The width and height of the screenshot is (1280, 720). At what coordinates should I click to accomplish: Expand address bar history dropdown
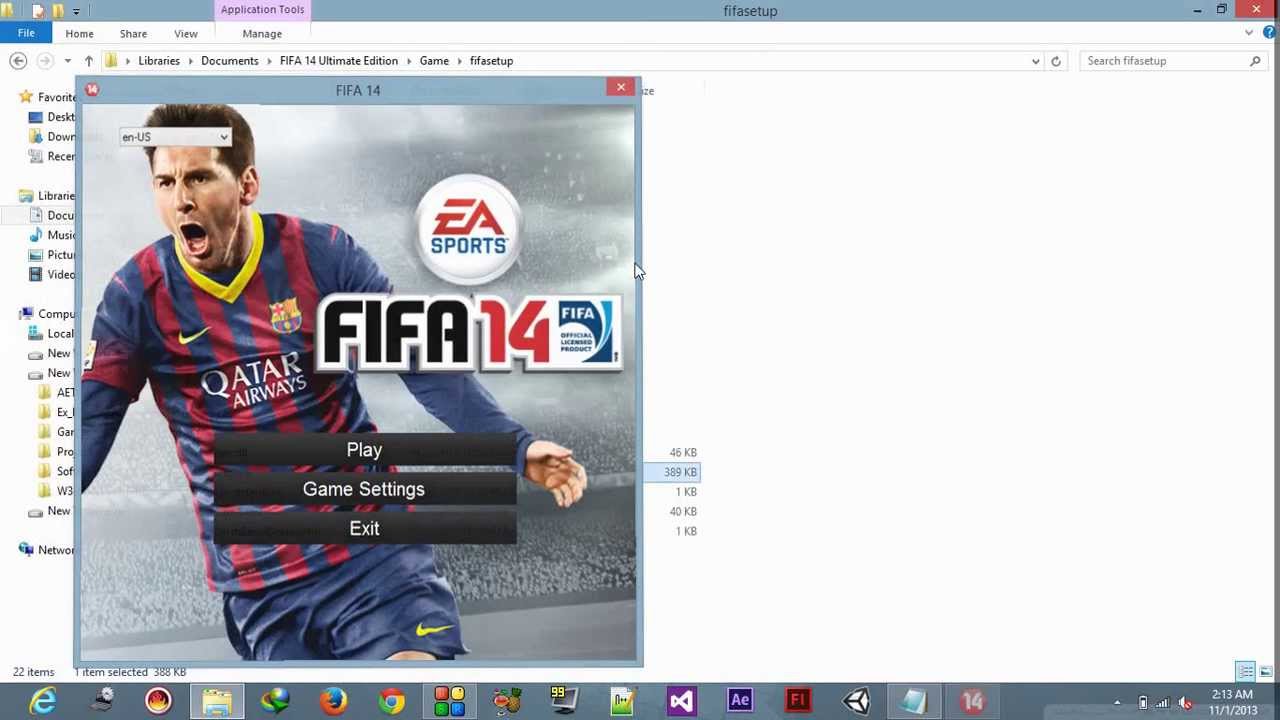[1035, 61]
